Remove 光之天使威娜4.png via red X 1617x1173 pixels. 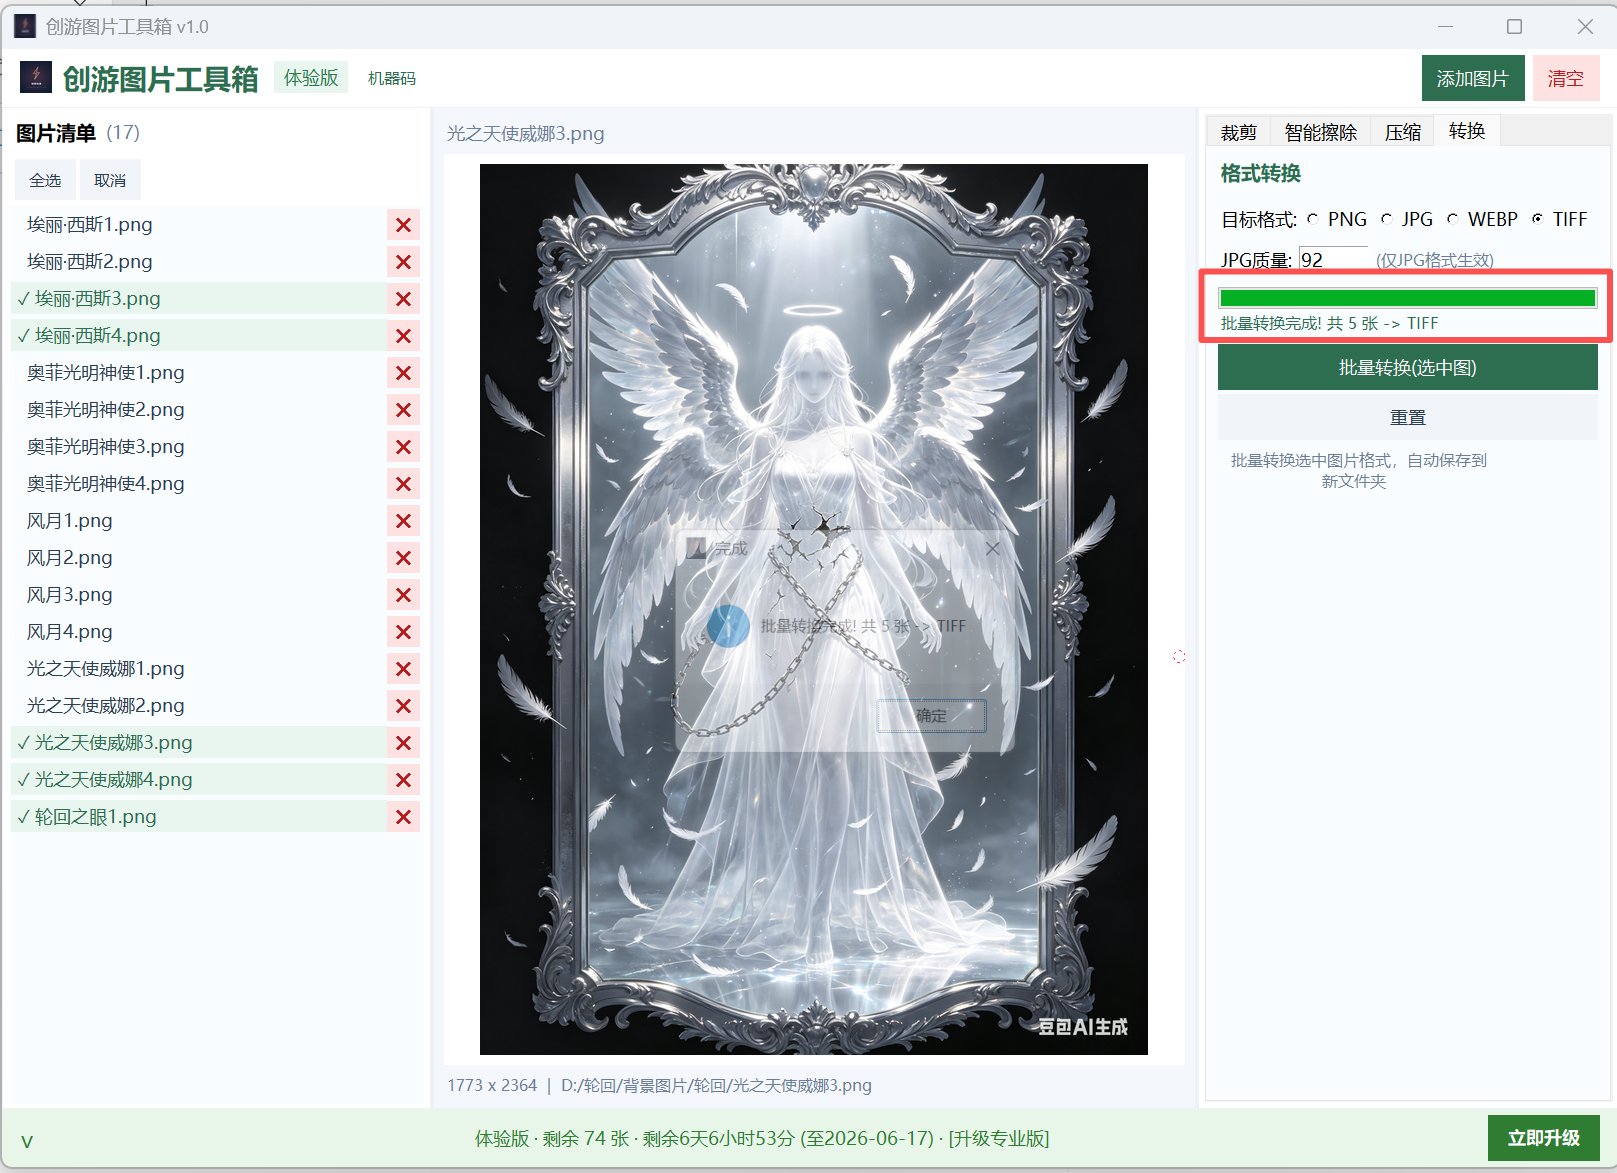(403, 780)
